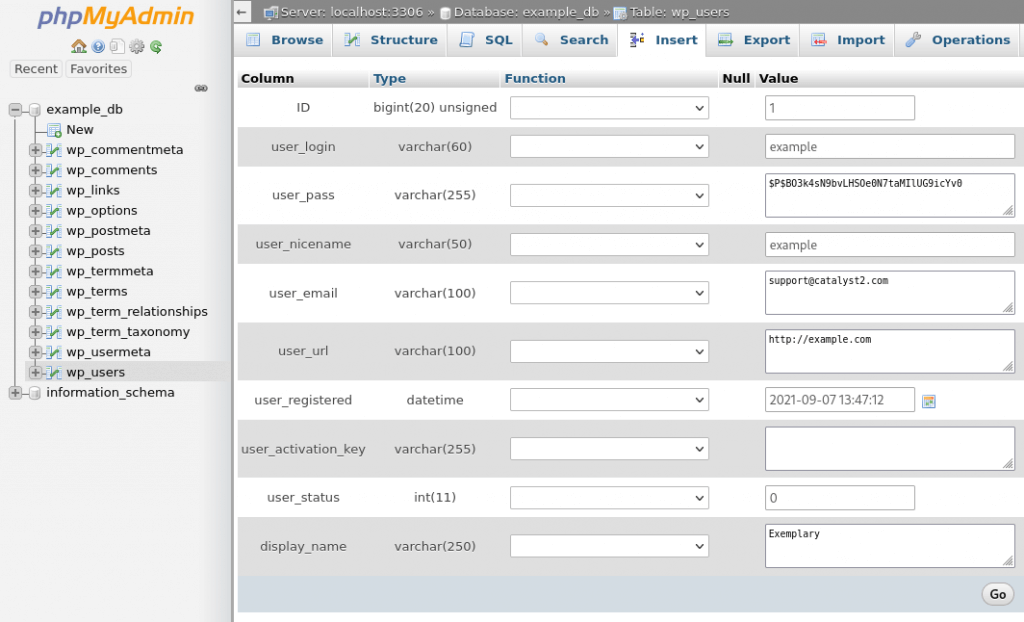Click the information_schema database icon
The image size is (1024, 622).
pyautogui.click(x=35, y=393)
